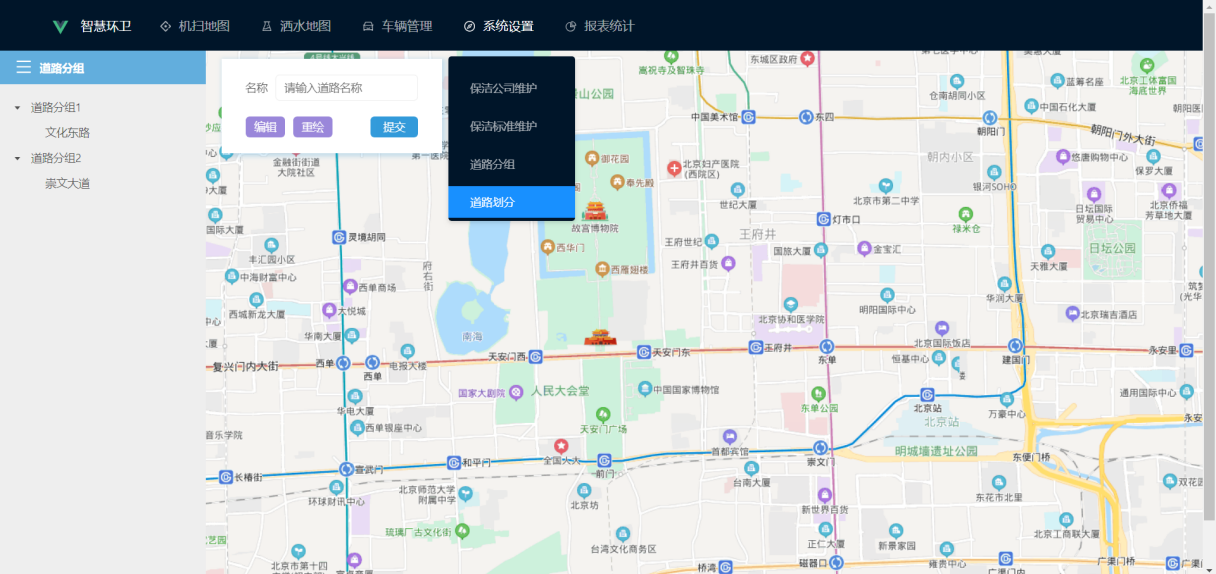Click the compass icon beside 系统设置
This screenshot has width=1216, height=574.
469,26
